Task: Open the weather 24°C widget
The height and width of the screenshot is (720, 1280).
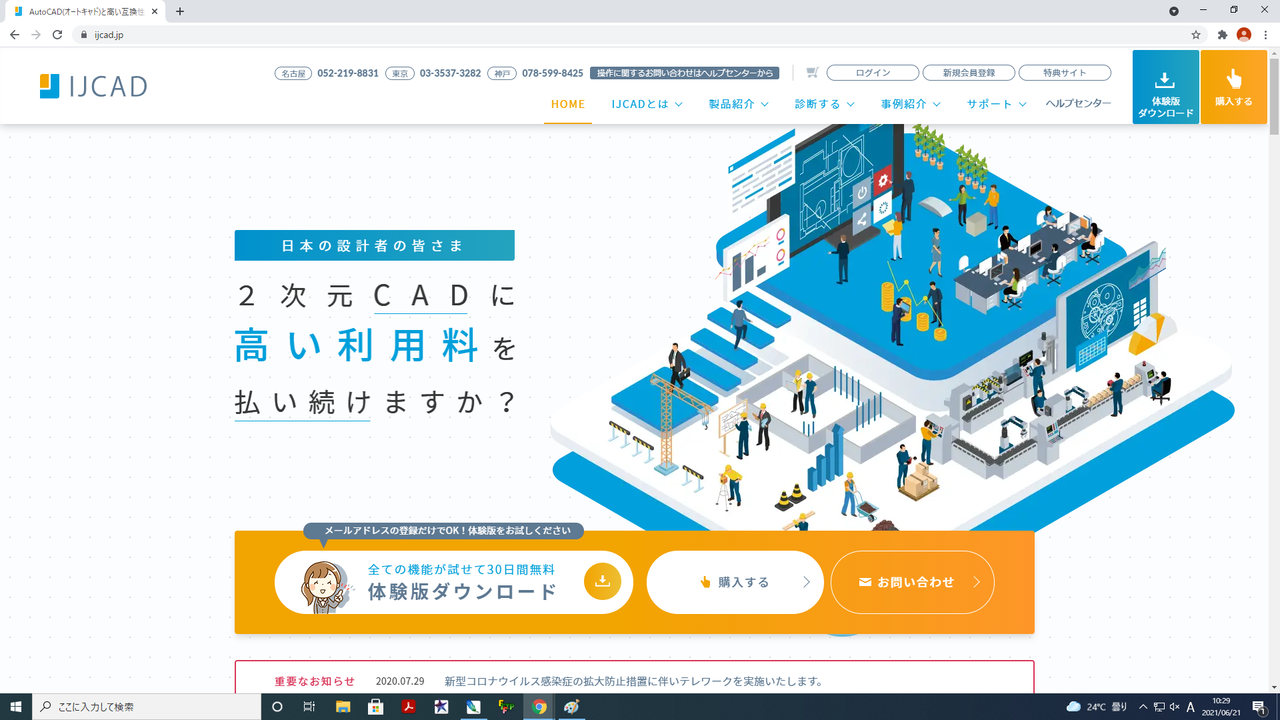Action: pos(1096,706)
